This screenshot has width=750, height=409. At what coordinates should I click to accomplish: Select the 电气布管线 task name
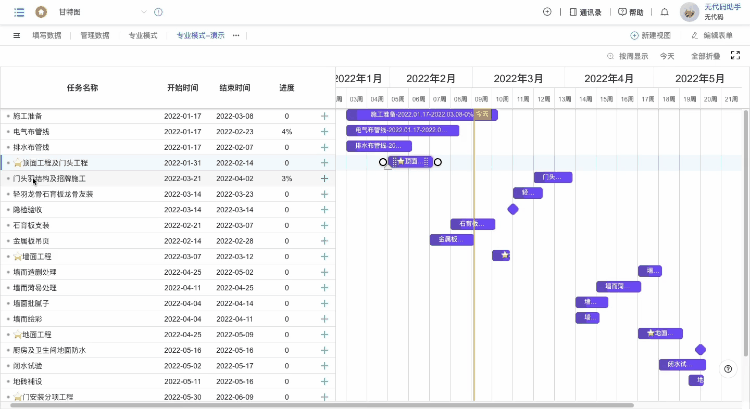(x=31, y=132)
